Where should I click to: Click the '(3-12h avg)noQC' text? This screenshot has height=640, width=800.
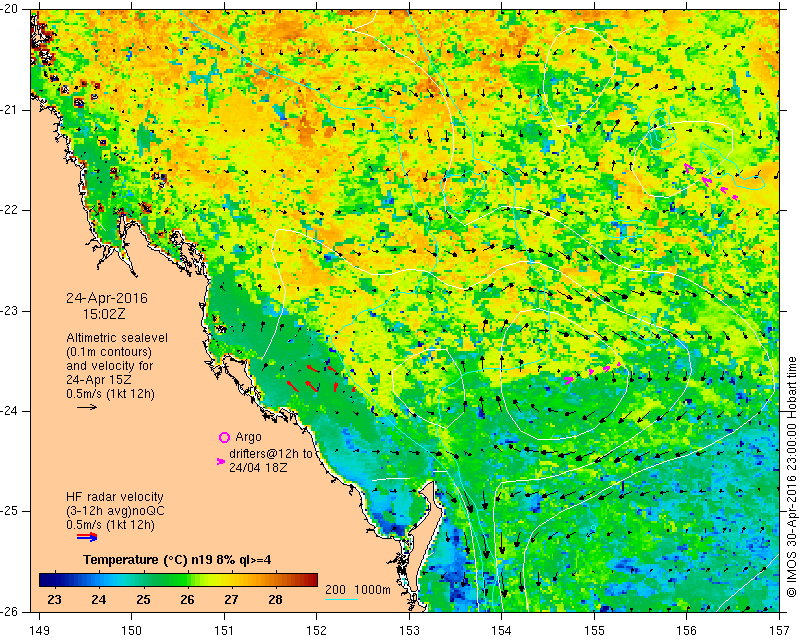point(115,511)
